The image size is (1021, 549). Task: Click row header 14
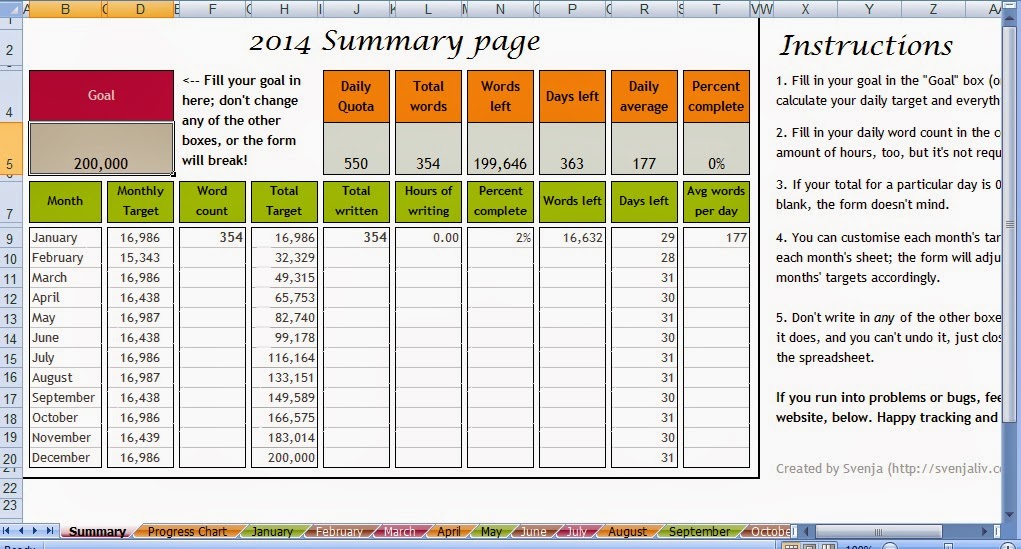click(x=10, y=339)
